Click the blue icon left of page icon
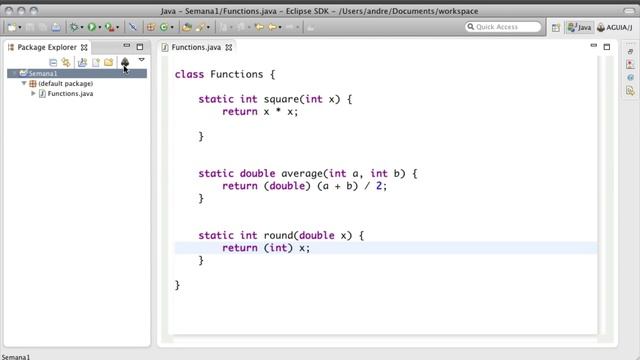 [x=82, y=62]
